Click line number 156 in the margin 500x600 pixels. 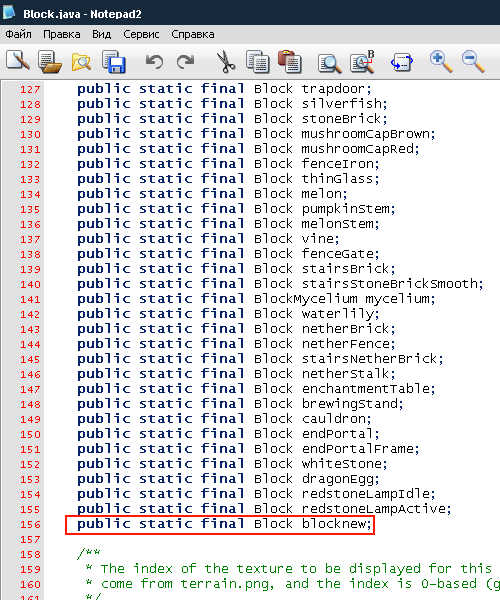(30, 525)
